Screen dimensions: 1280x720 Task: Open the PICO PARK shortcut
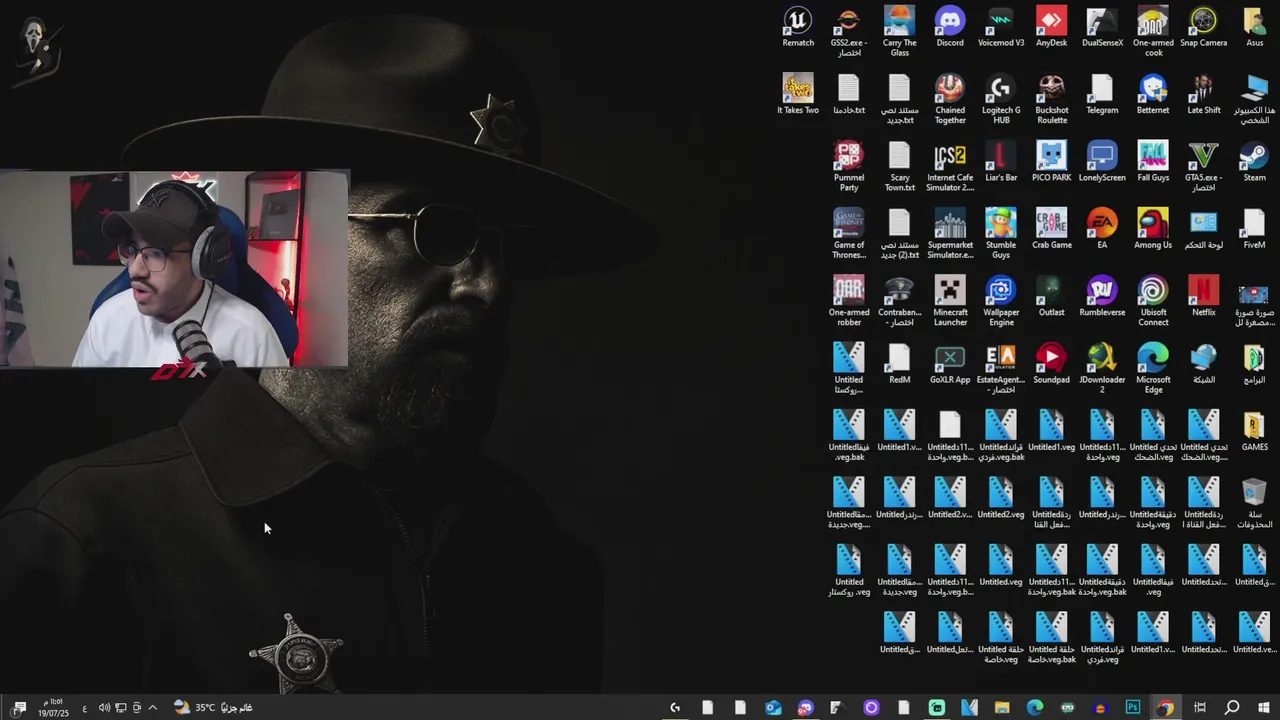point(1051,161)
